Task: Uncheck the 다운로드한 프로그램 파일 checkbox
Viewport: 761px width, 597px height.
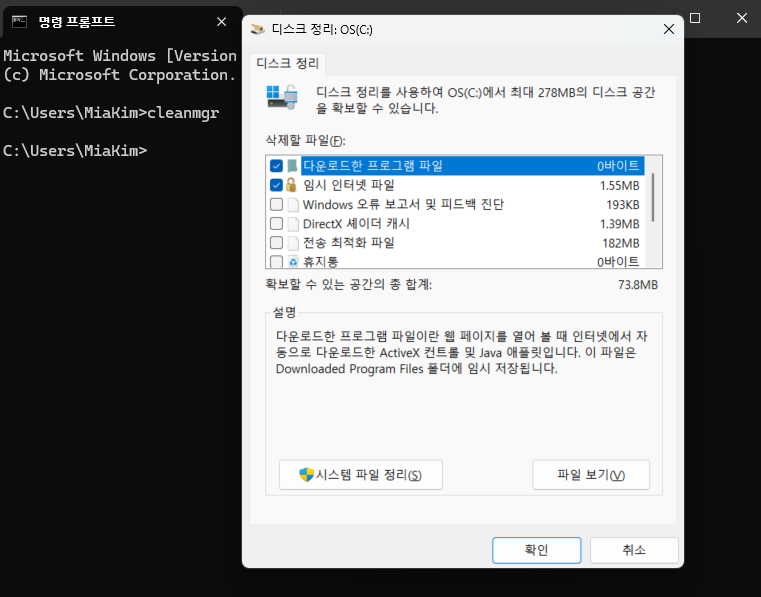Action: pyautogui.click(x=276, y=166)
